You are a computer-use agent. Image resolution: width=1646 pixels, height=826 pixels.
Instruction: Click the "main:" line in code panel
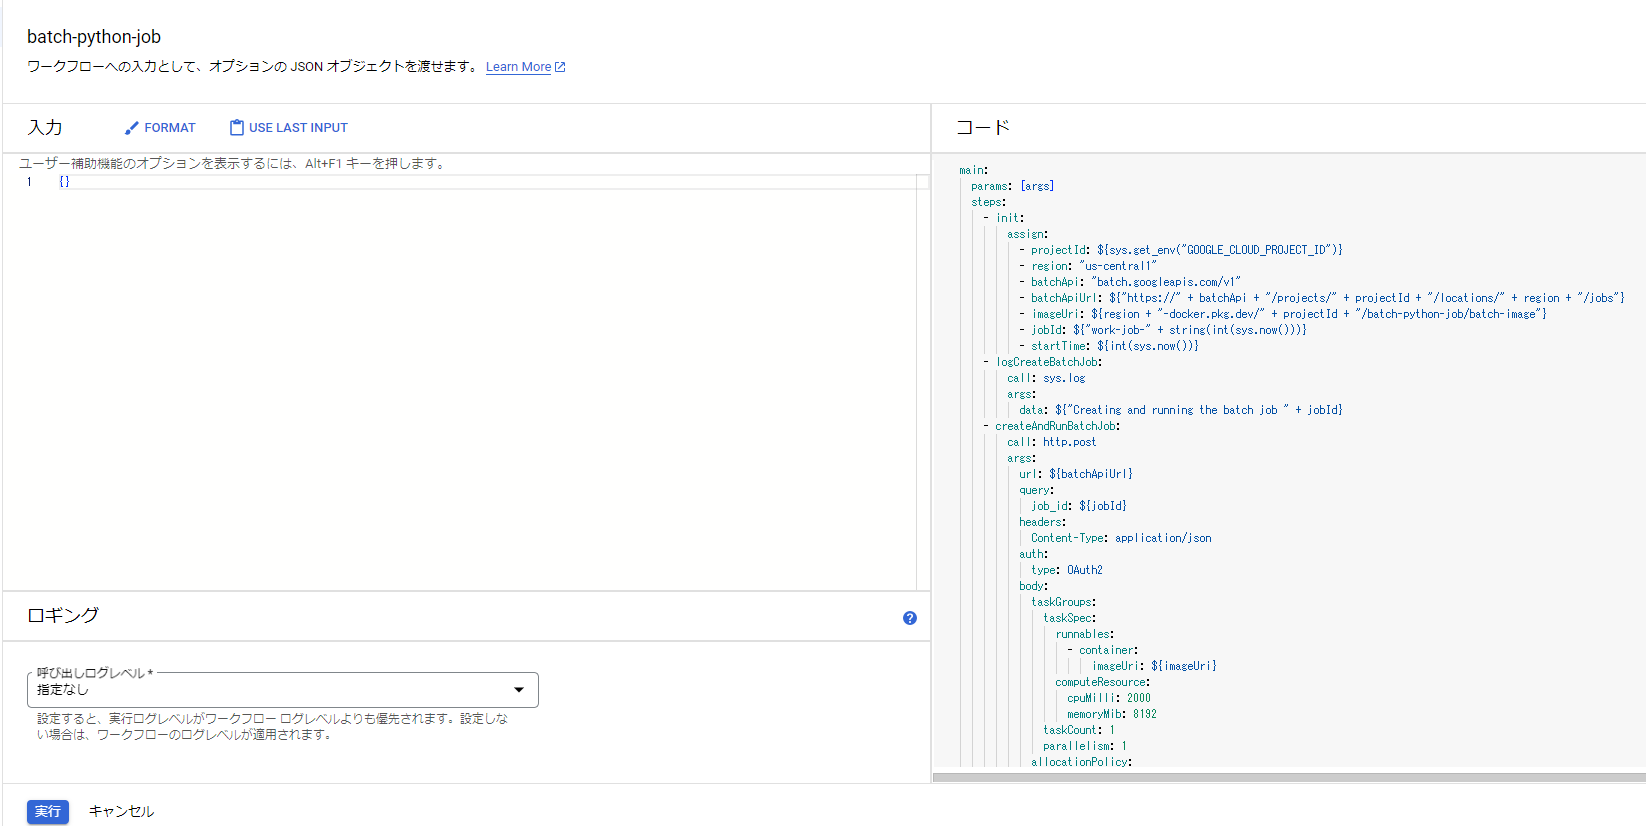pos(973,170)
